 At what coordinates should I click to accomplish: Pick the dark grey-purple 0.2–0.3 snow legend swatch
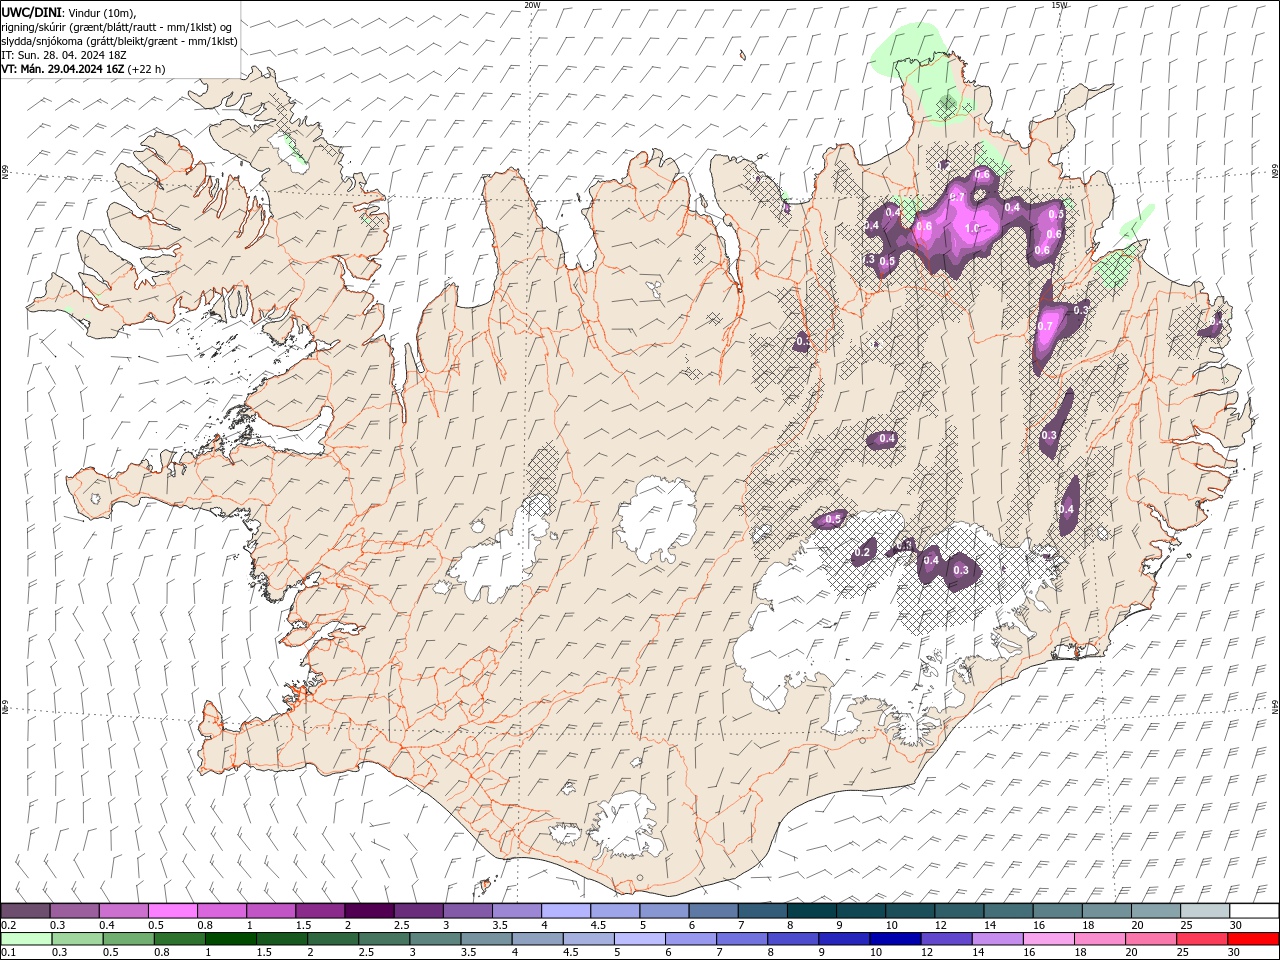[25, 910]
